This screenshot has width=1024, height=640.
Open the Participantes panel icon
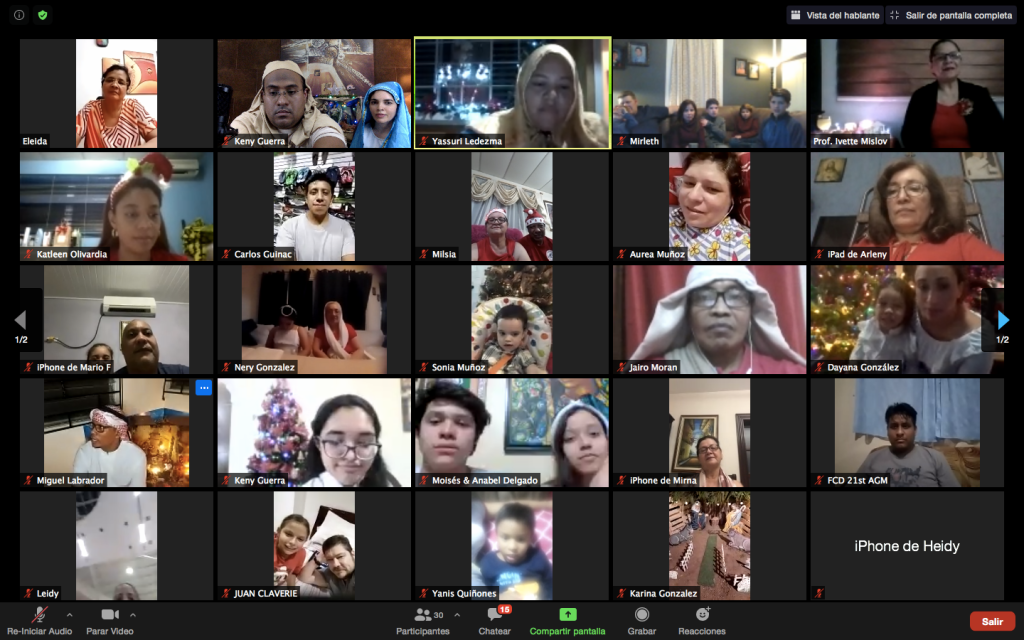424,615
